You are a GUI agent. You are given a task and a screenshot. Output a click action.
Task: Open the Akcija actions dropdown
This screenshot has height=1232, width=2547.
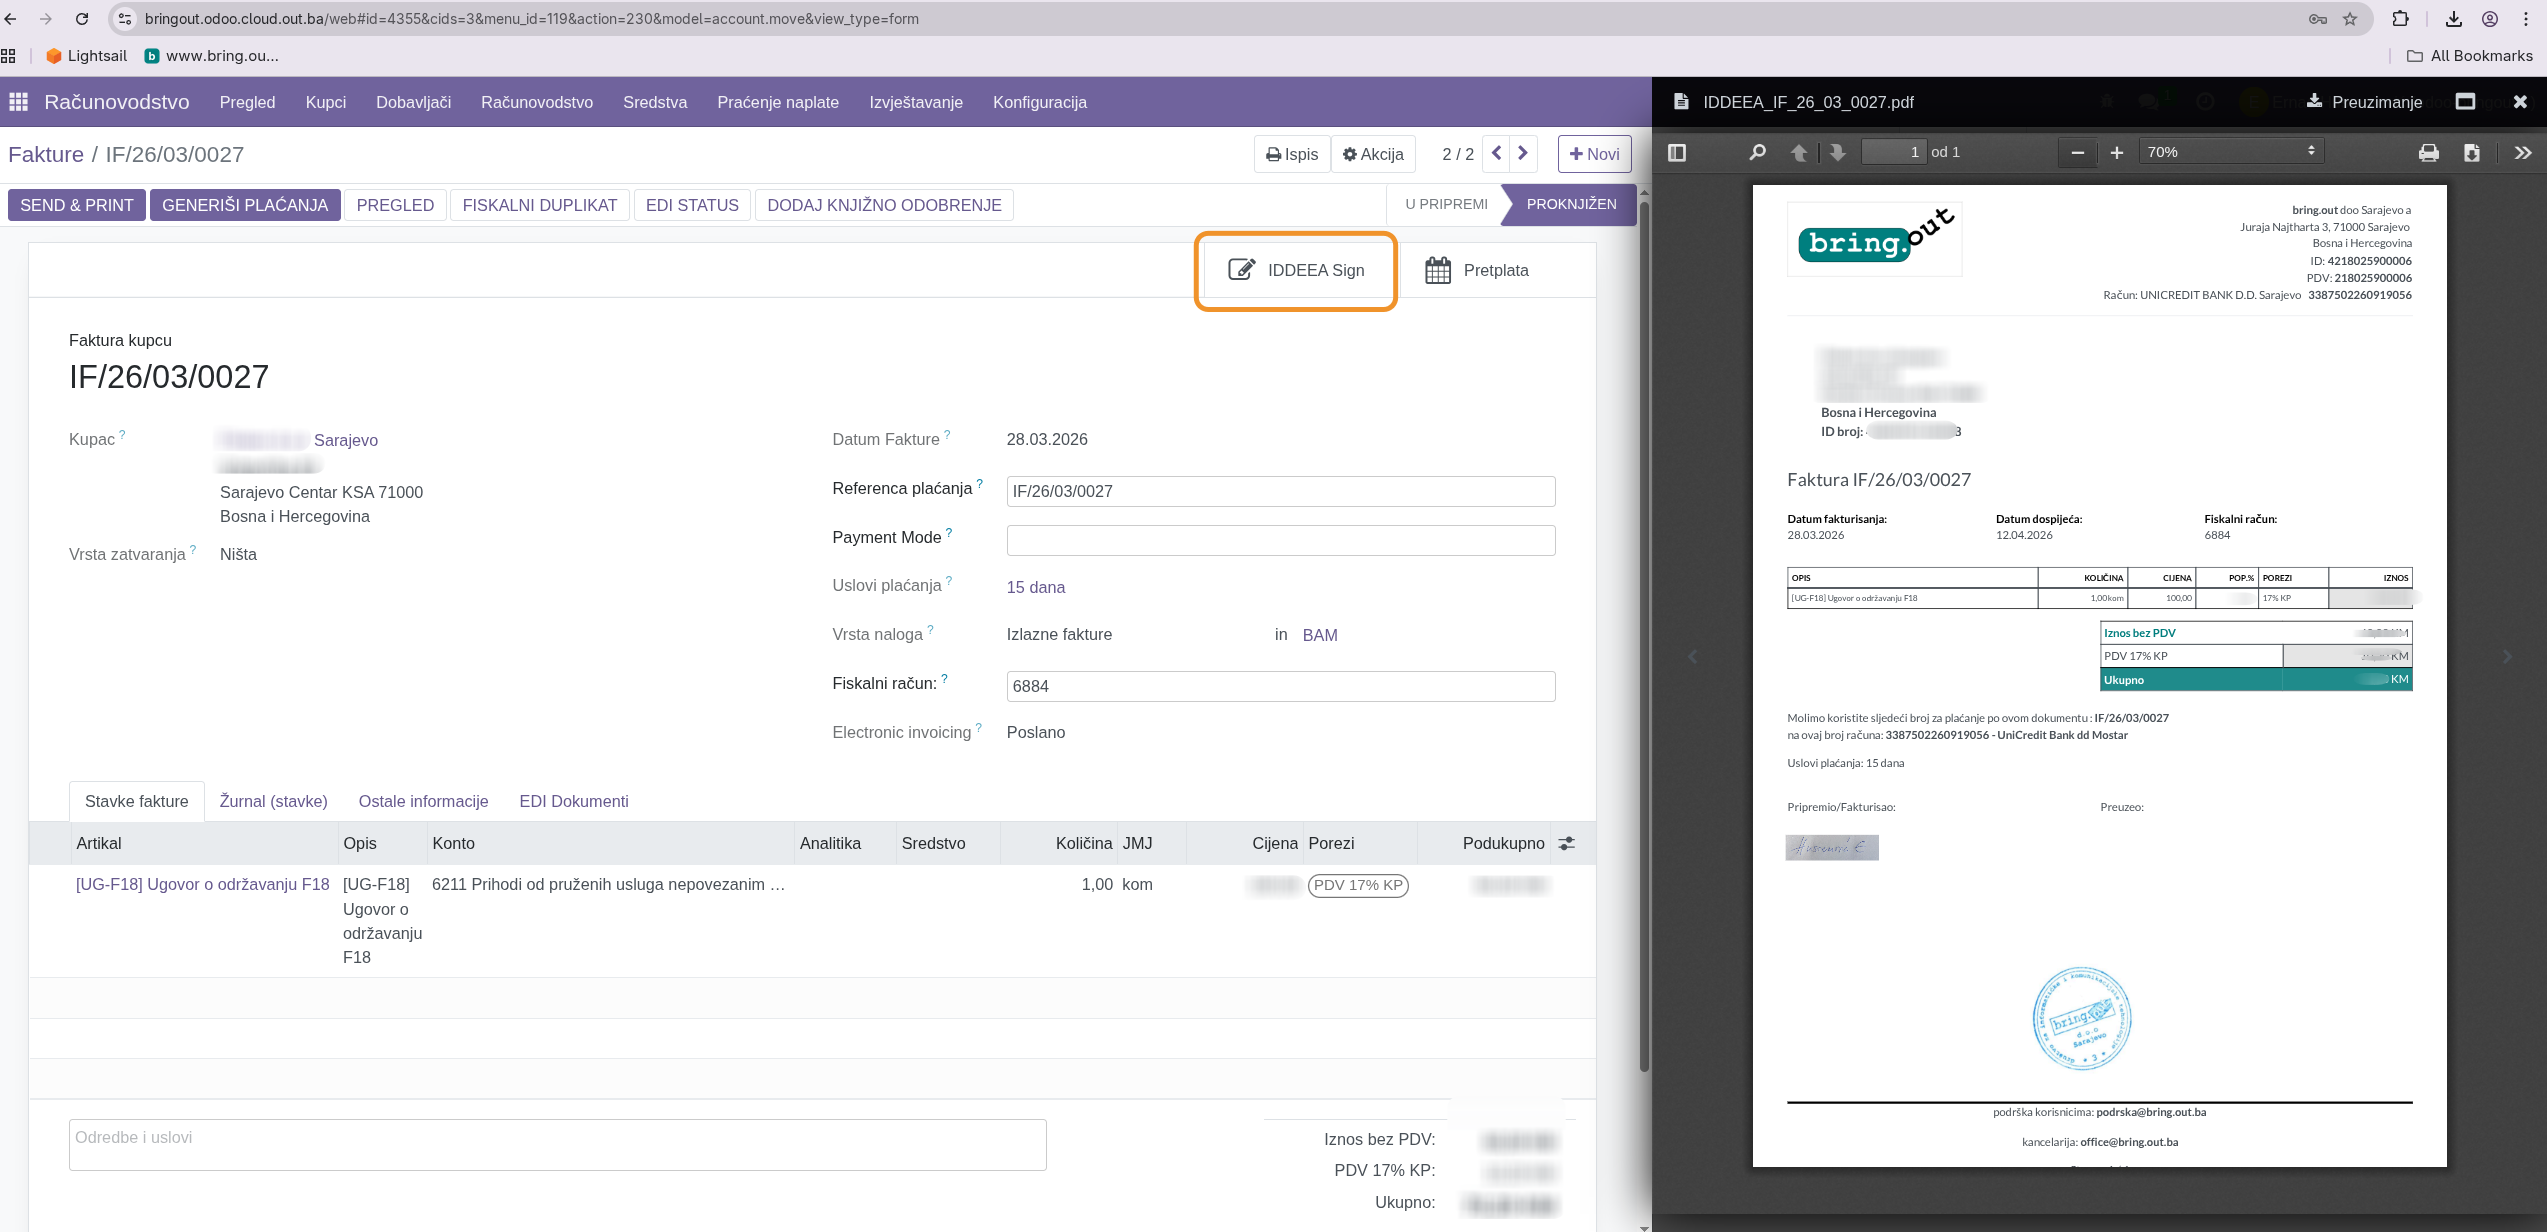[x=1373, y=154]
